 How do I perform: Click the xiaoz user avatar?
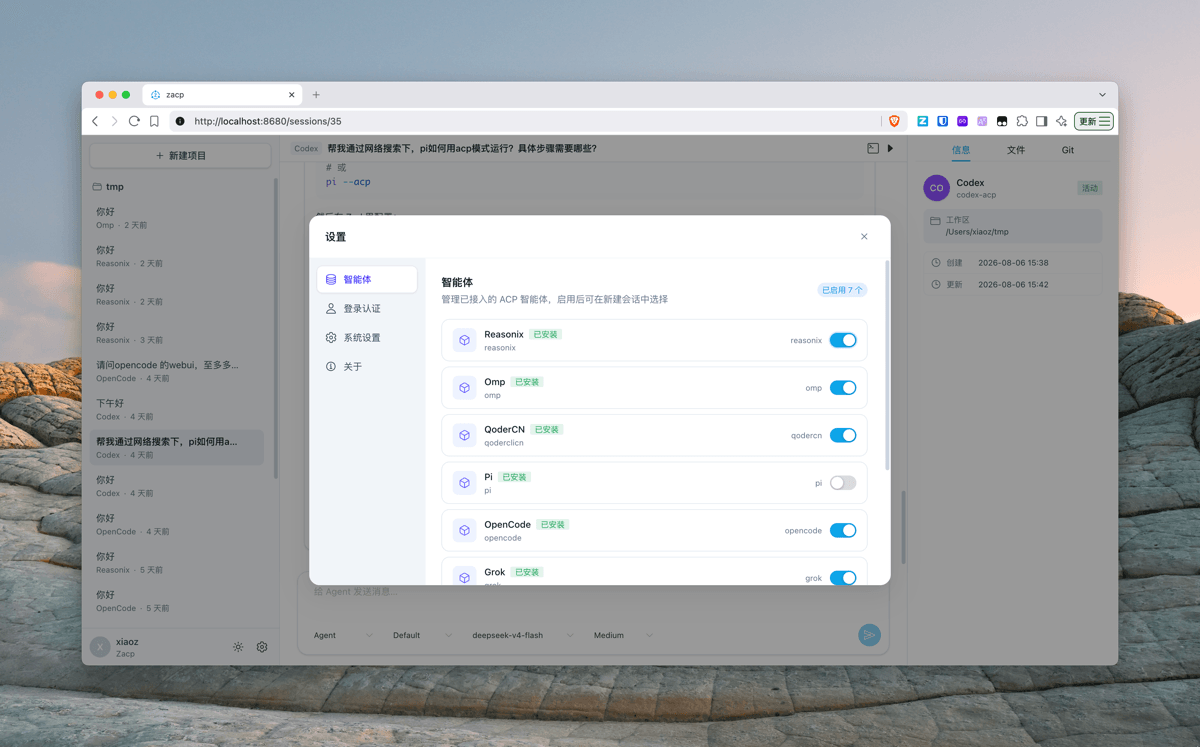pyautogui.click(x=100, y=647)
